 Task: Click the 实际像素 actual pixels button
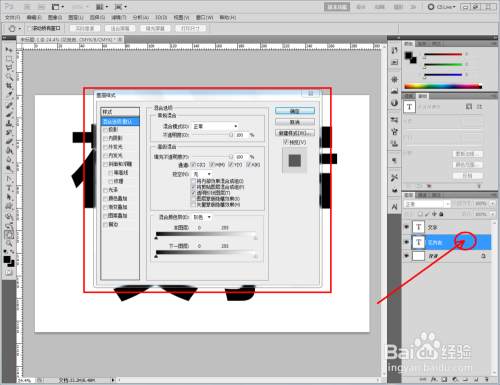coord(85,29)
